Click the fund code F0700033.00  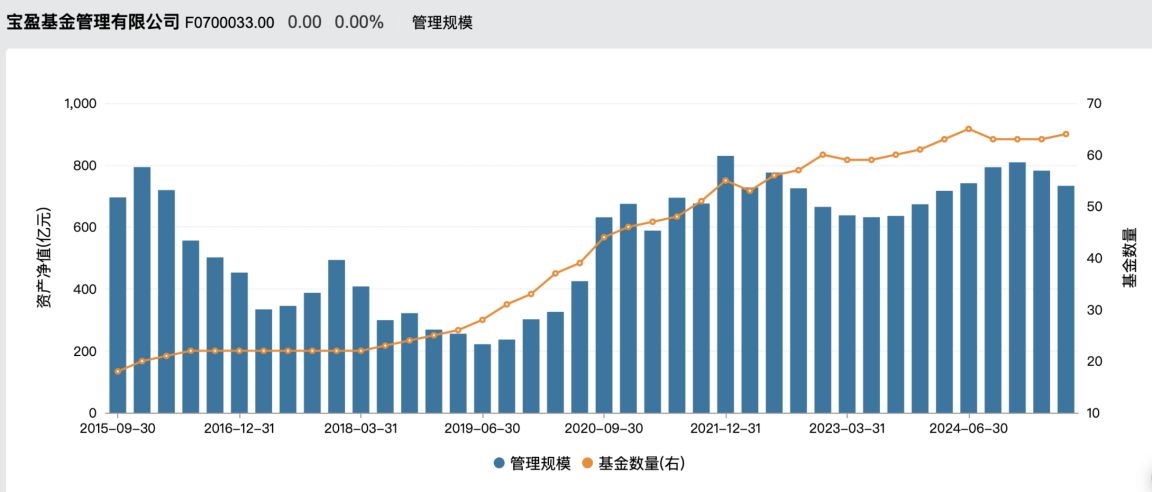point(230,22)
